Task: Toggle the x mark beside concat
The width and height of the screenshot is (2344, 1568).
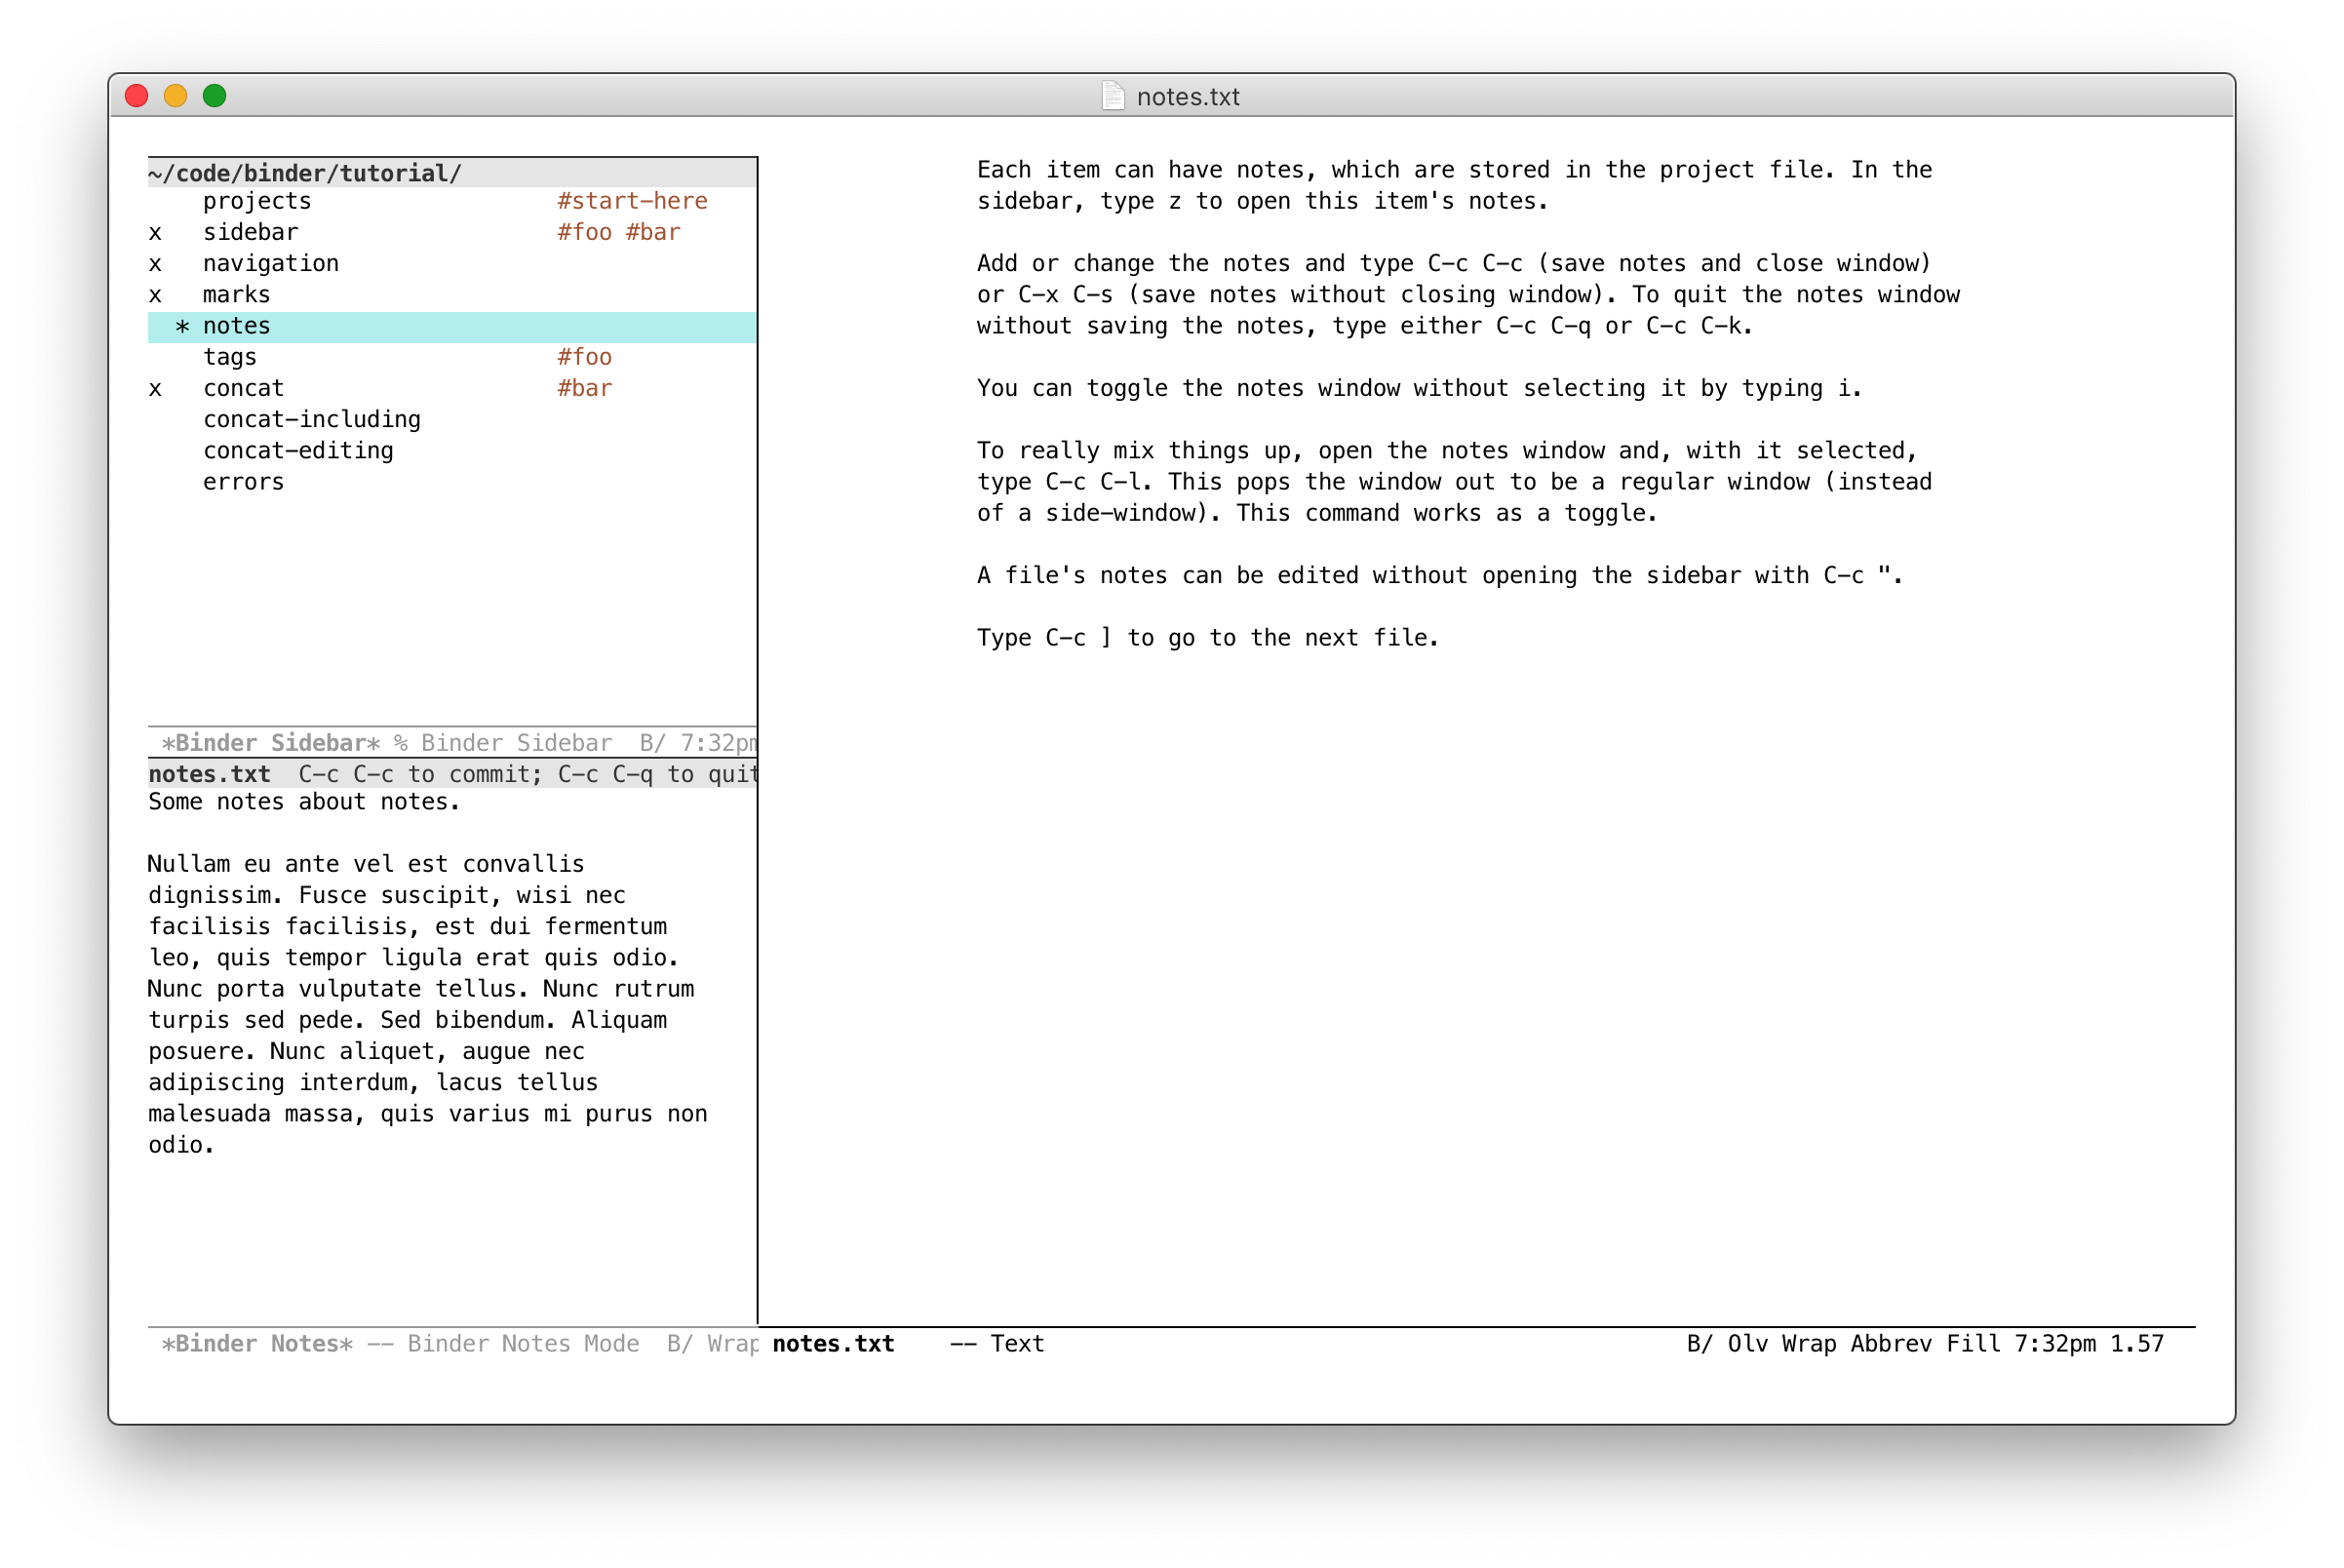Action: [154, 388]
